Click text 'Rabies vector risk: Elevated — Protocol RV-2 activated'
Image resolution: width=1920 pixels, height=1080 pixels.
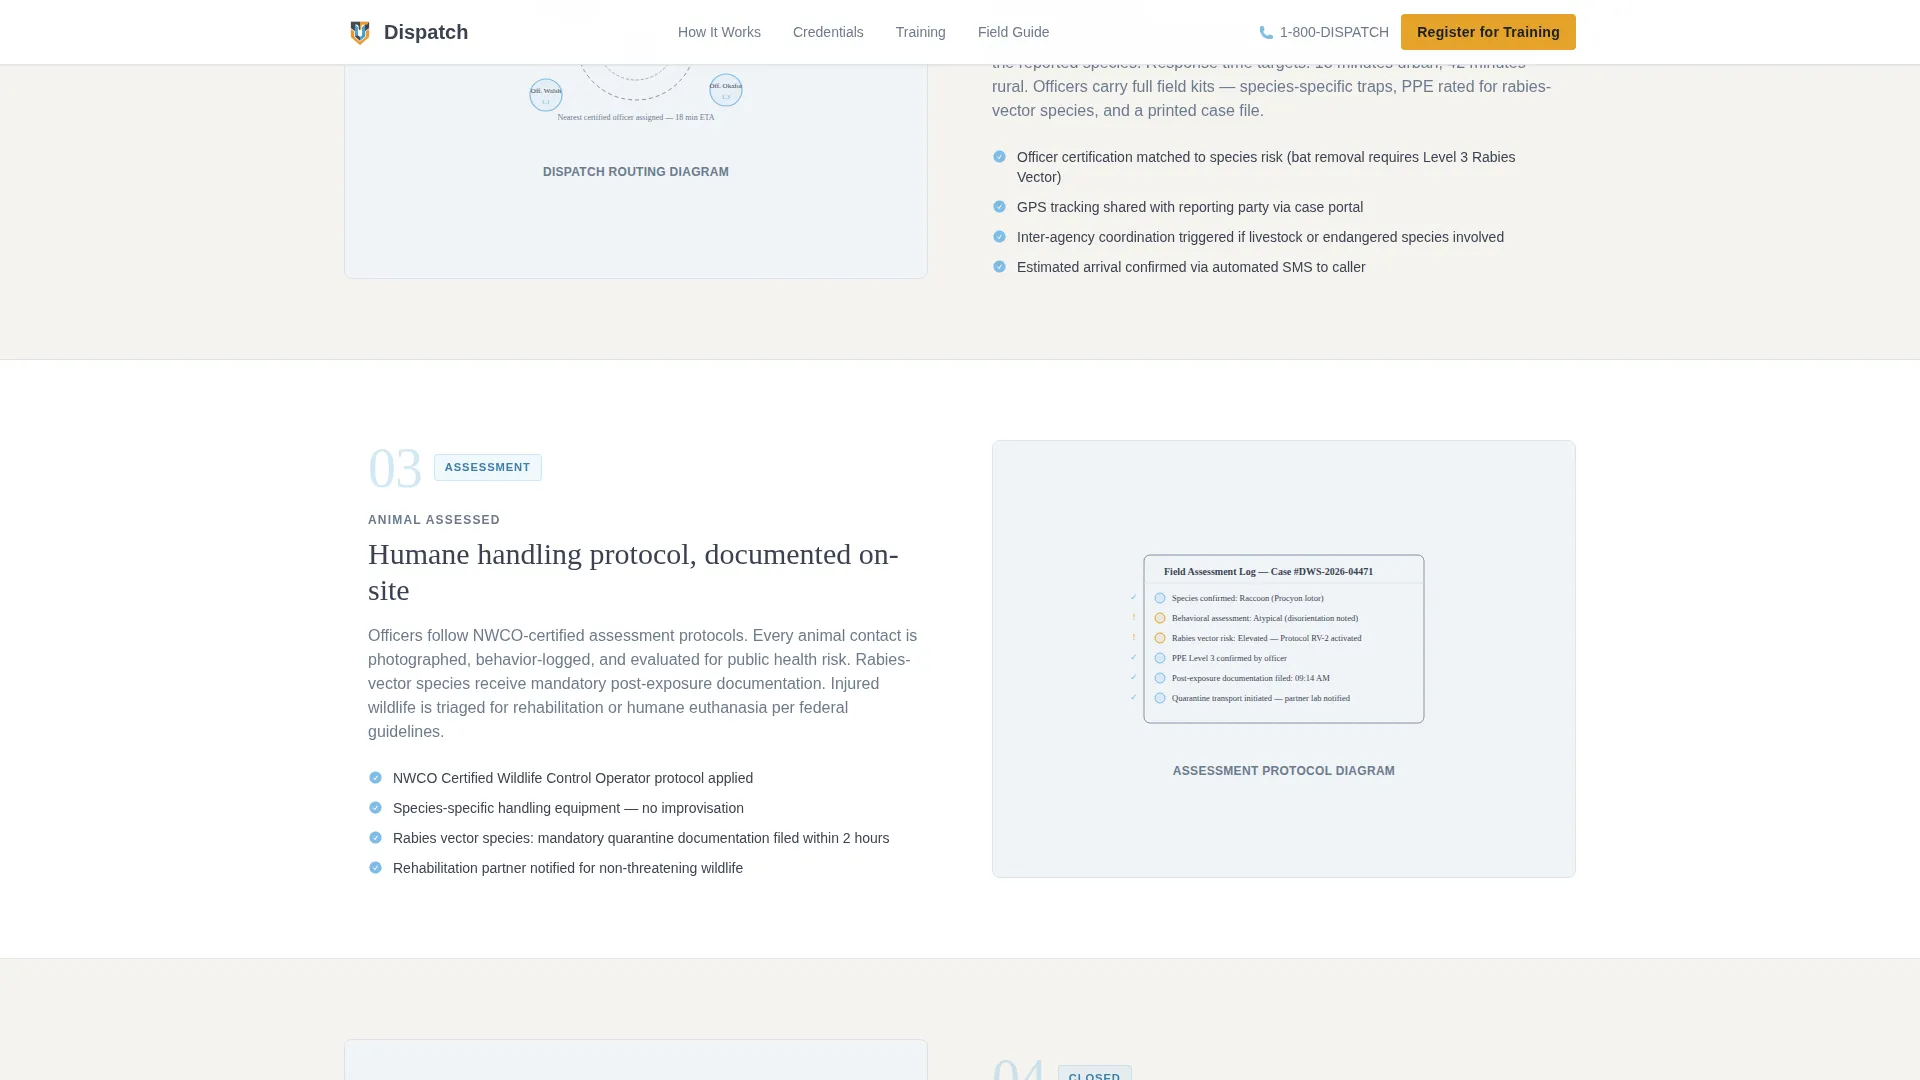[1266, 638]
